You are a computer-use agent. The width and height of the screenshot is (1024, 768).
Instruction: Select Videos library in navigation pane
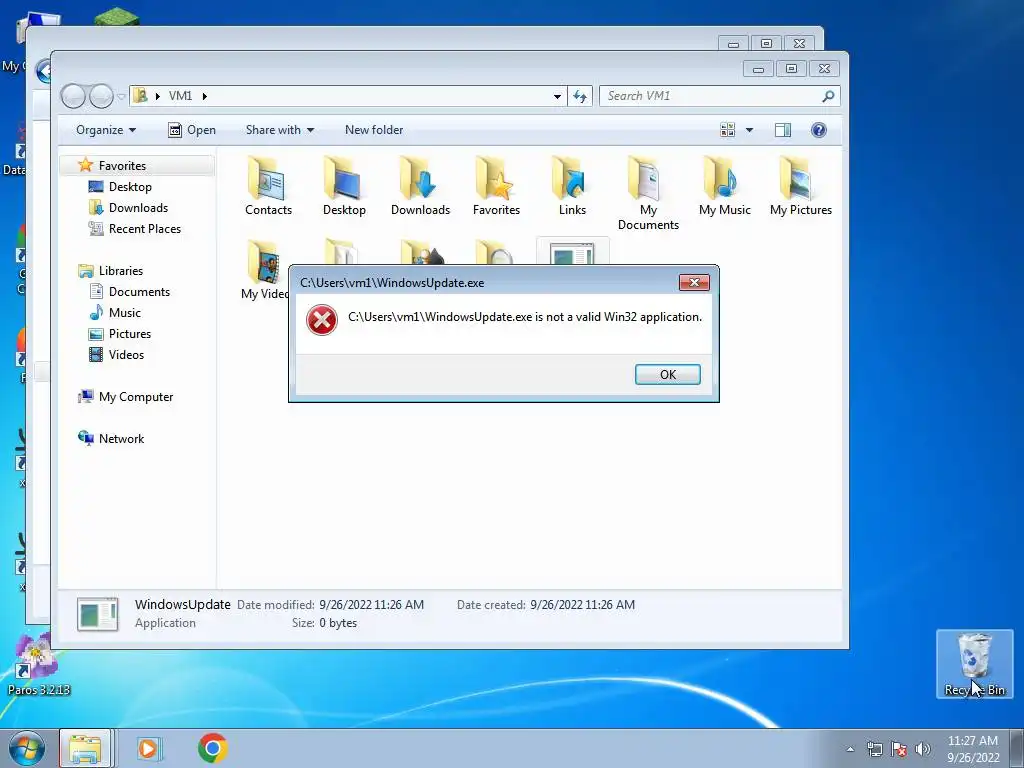pyautogui.click(x=126, y=355)
